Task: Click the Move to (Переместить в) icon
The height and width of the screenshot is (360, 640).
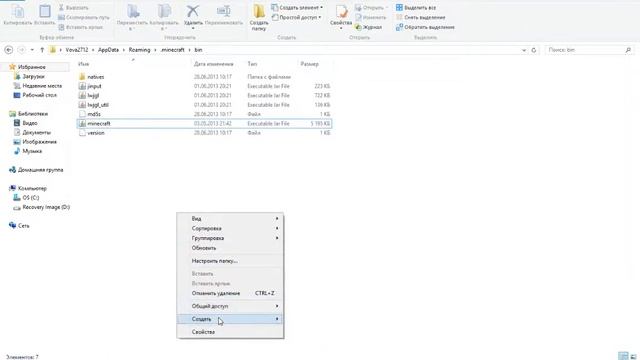Action: (133, 12)
